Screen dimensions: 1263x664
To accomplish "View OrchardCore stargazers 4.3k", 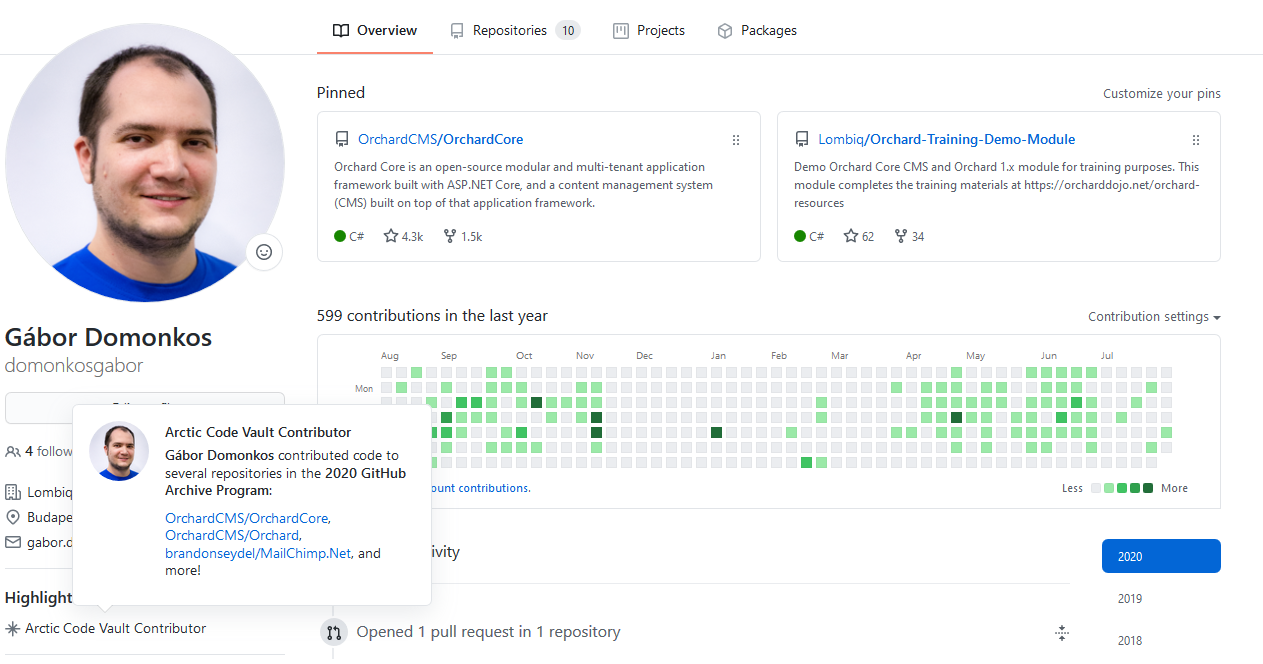I will tap(404, 237).
